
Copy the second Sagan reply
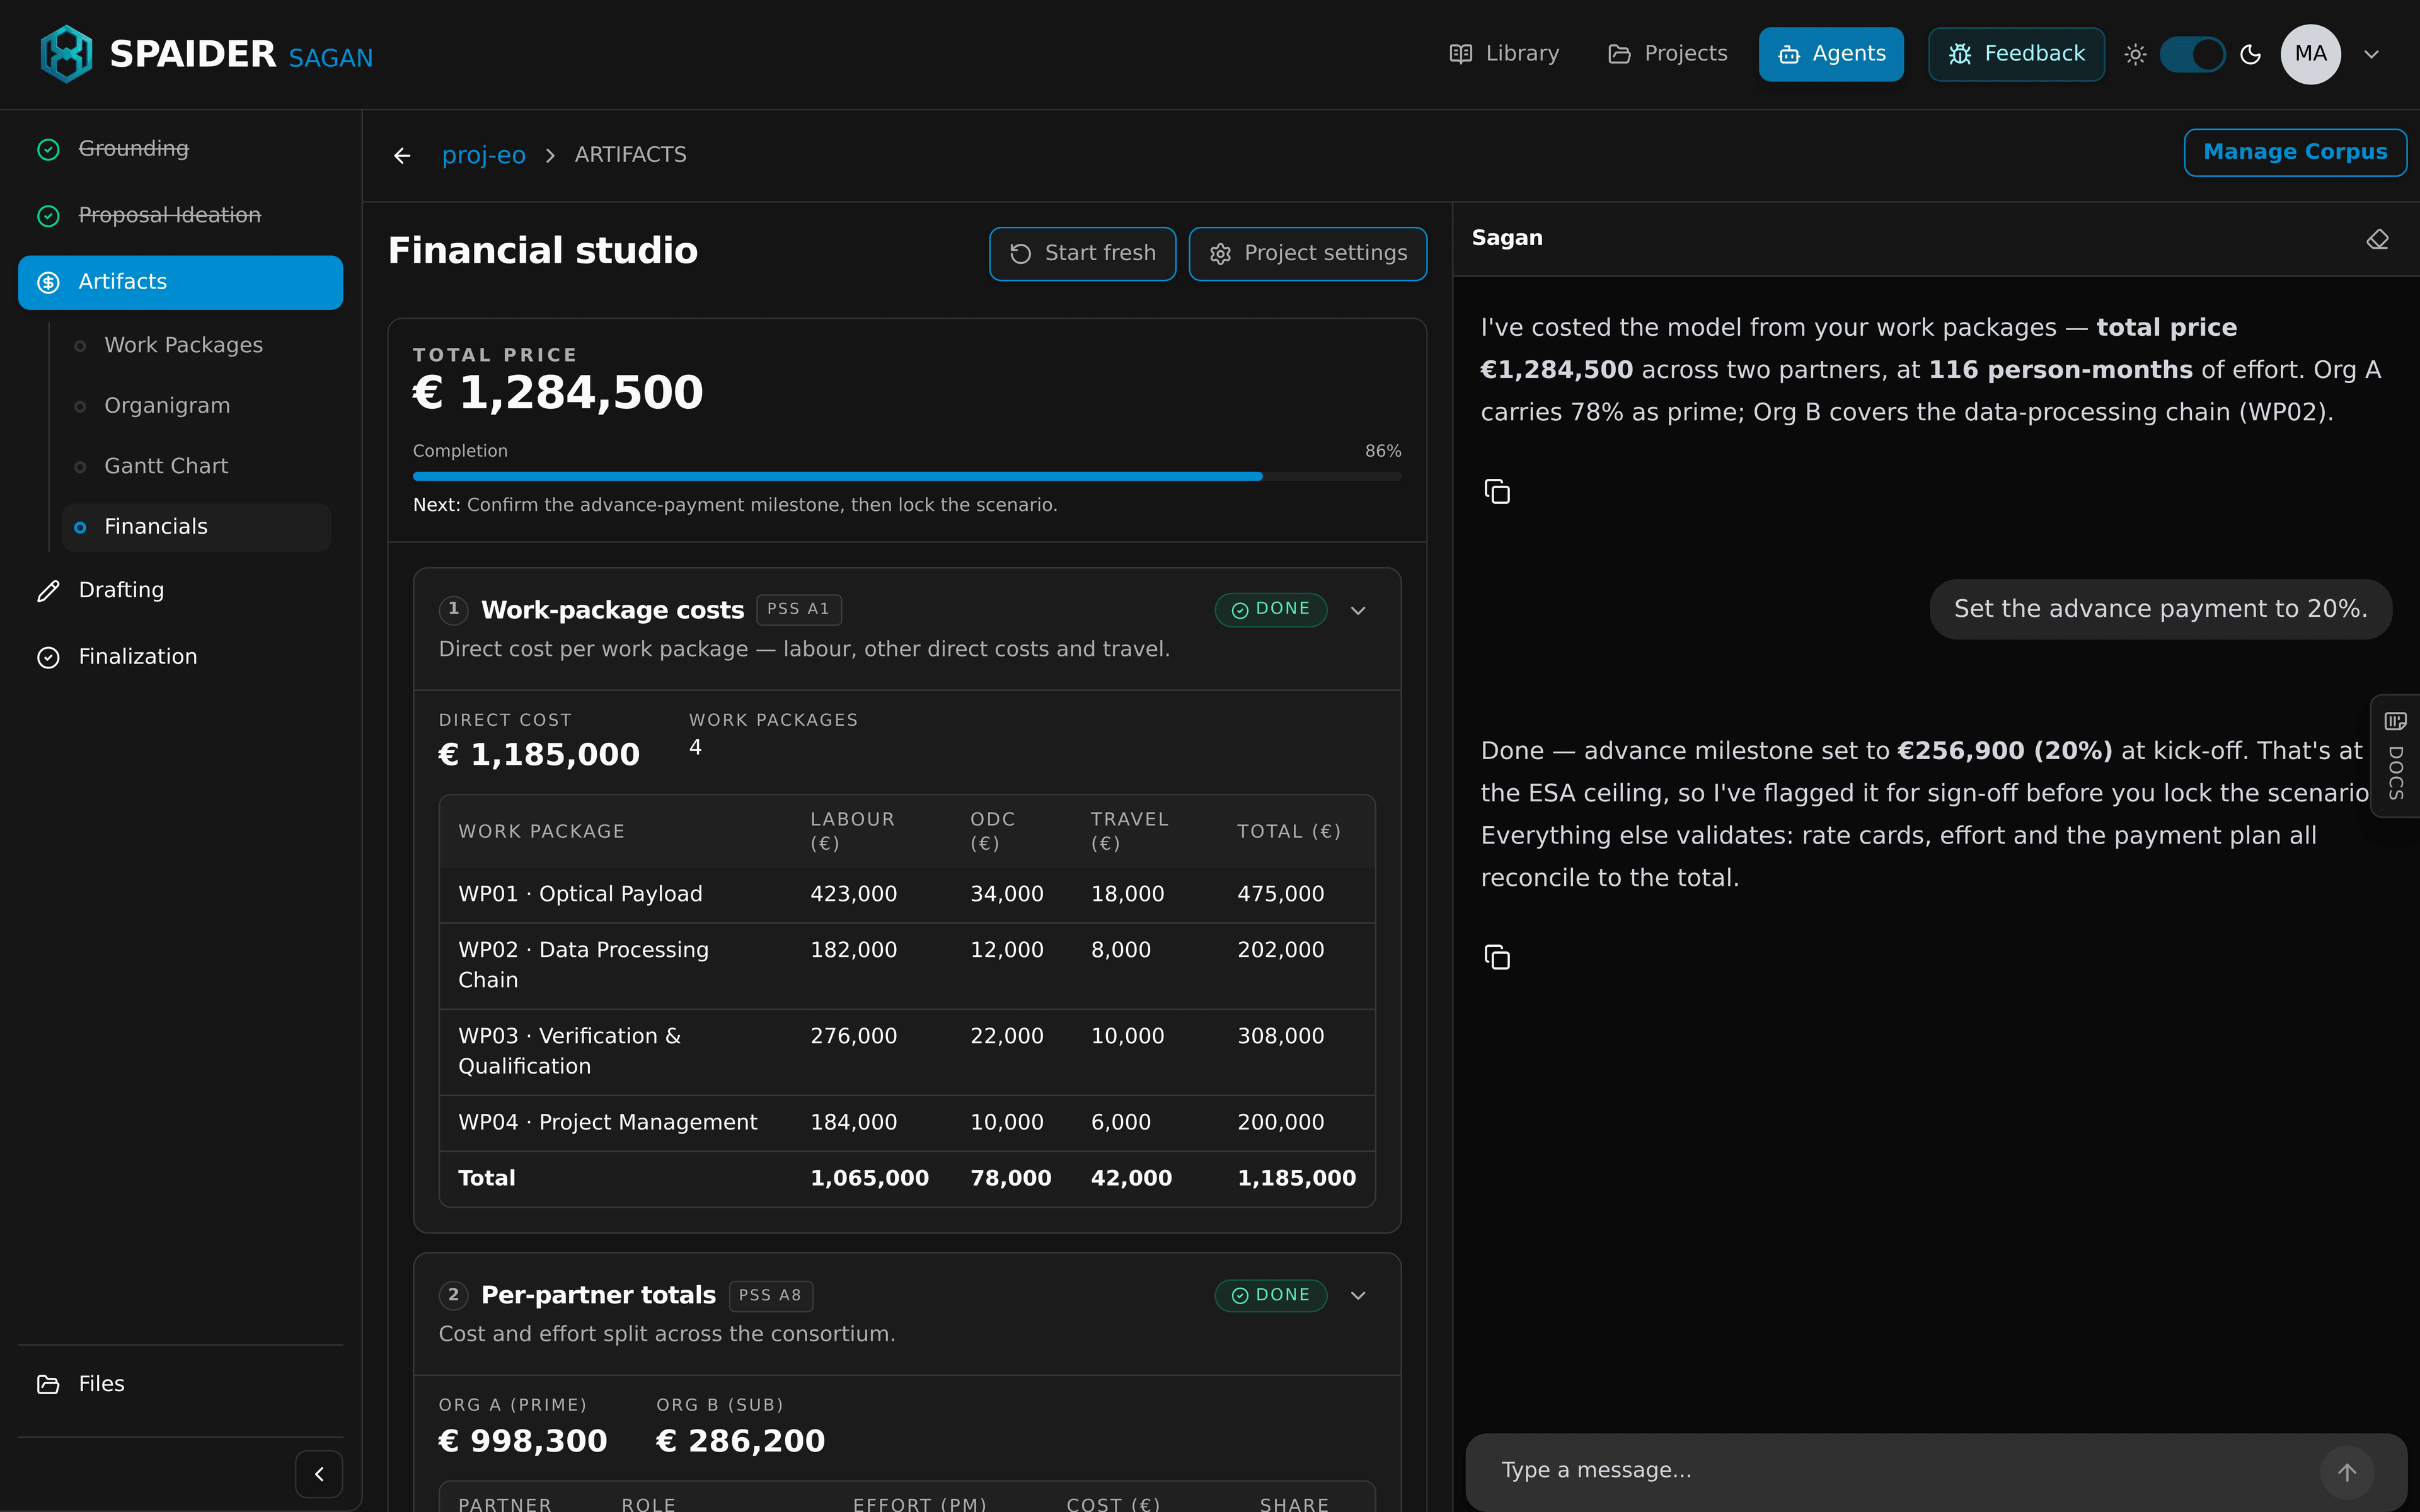(1497, 957)
